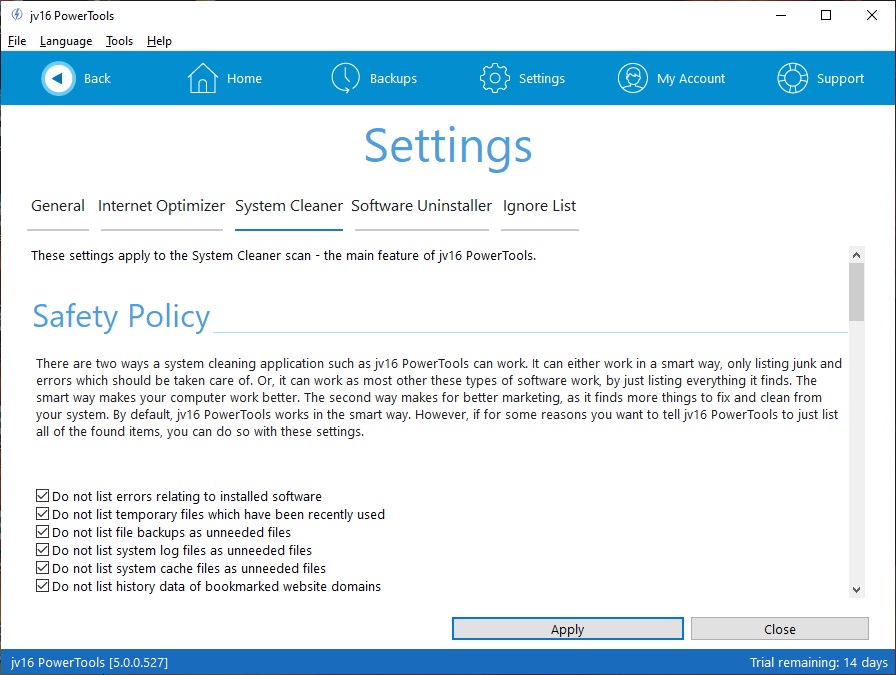This screenshot has width=896, height=675.
Task: Click the Back arrow icon
Action: (x=58, y=78)
